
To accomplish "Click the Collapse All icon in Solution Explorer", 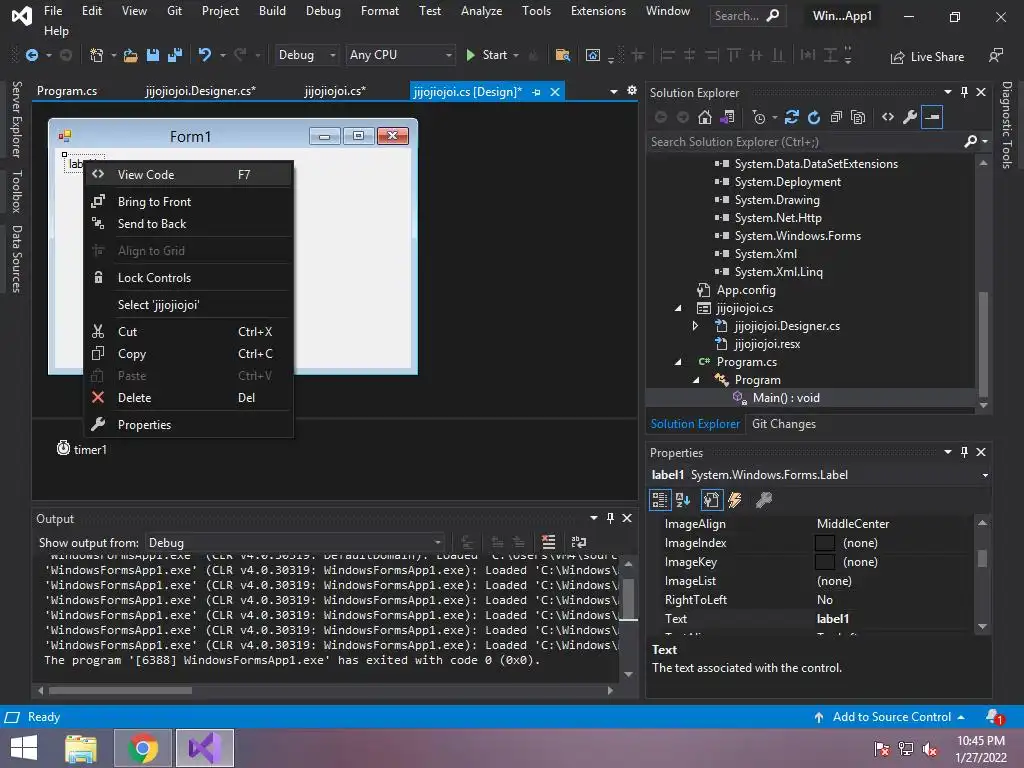I will (836, 118).
